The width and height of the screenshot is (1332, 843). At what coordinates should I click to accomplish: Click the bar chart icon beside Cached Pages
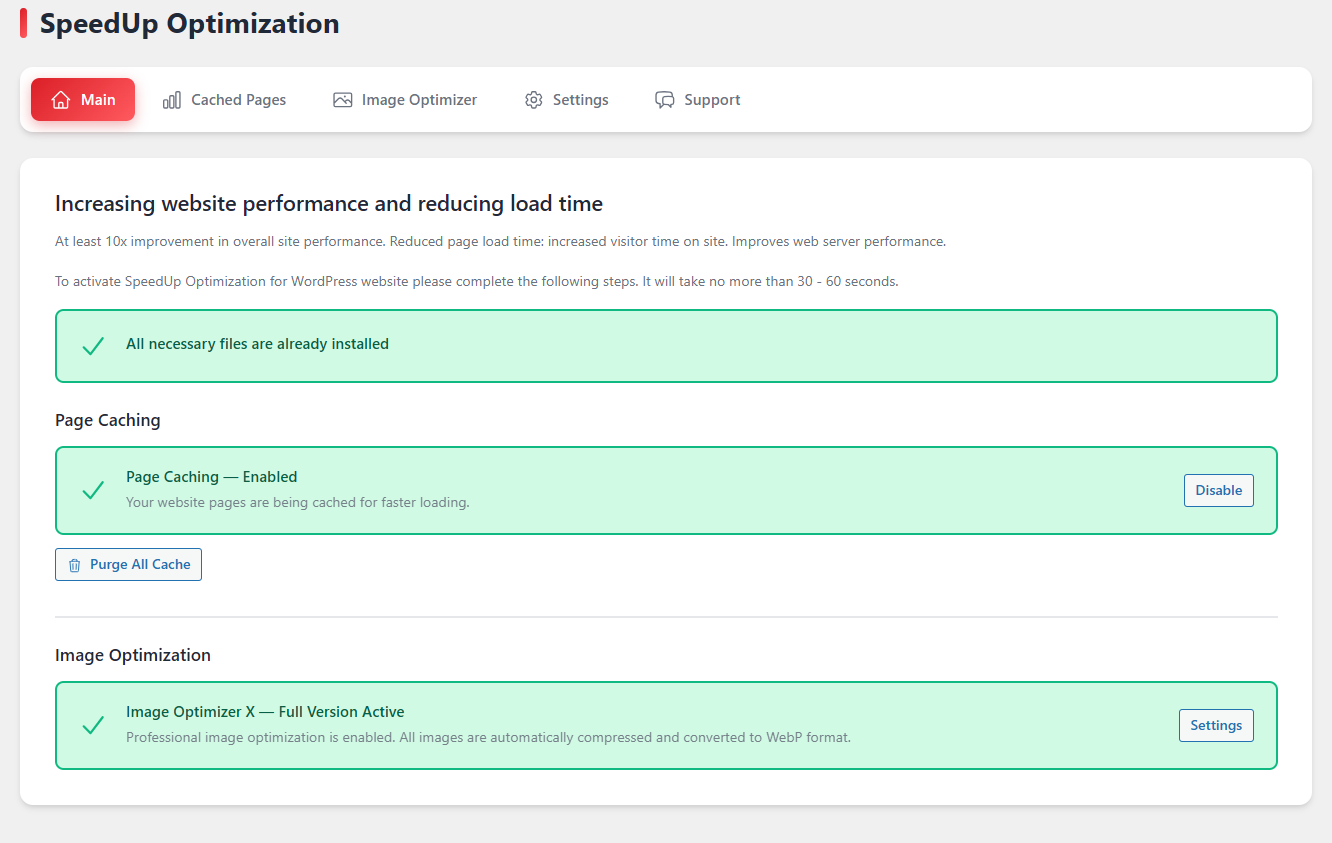click(x=172, y=100)
